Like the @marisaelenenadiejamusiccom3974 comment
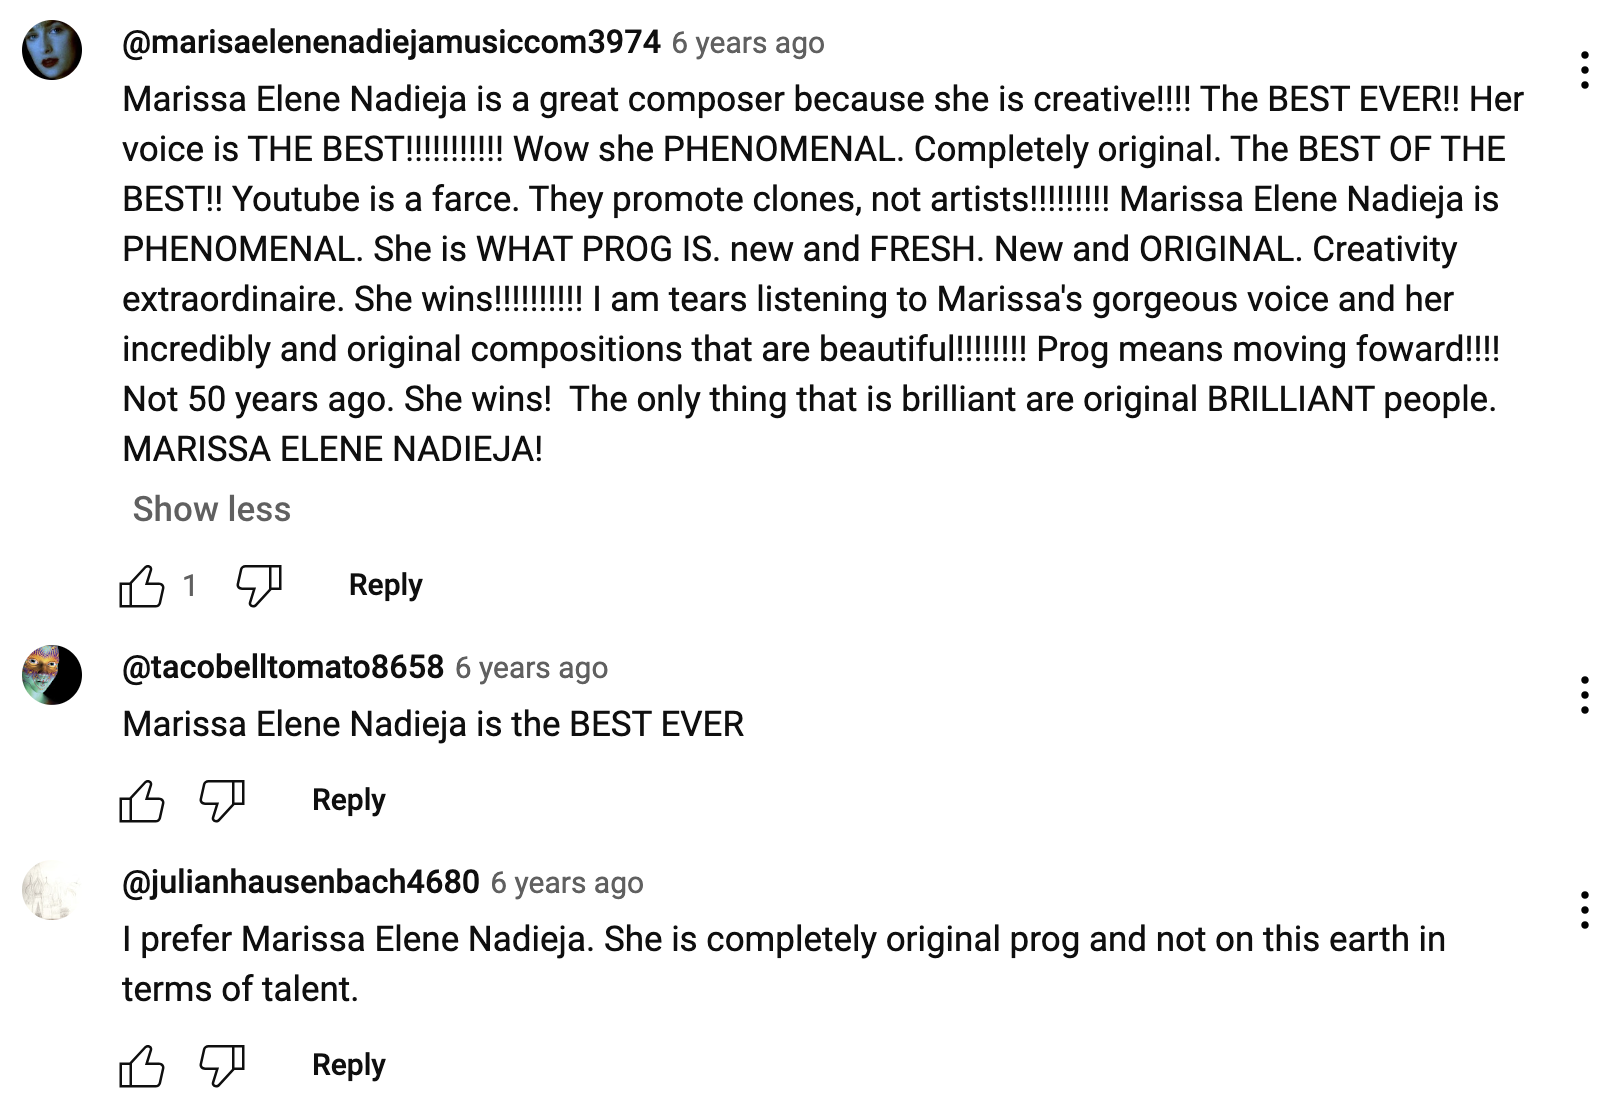The width and height of the screenshot is (1608, 1100). [142, 586]
